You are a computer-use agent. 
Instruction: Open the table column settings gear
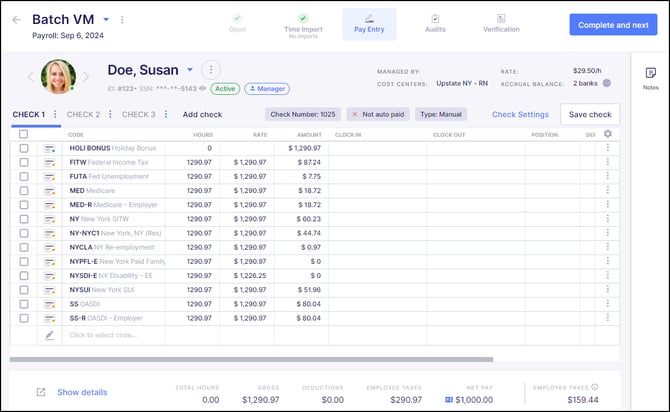point(608,134)
